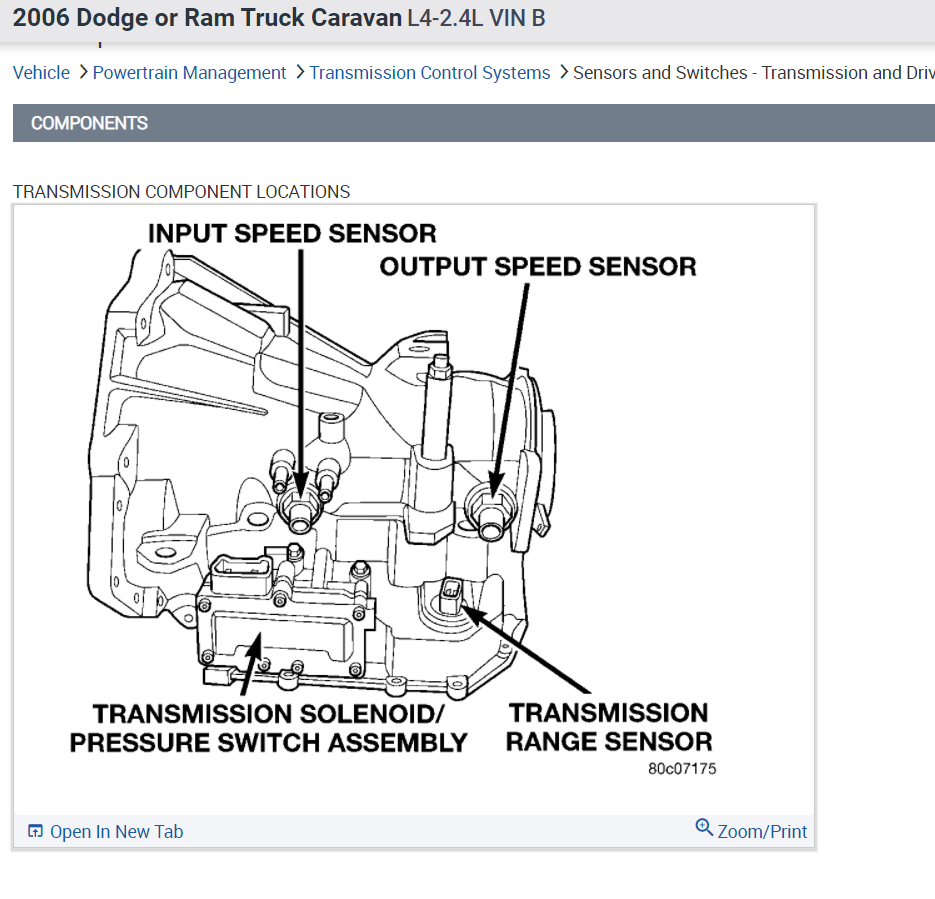
Task: Click the Zoom/Print link
Action: pyautogui.click(x=762, y=832)
